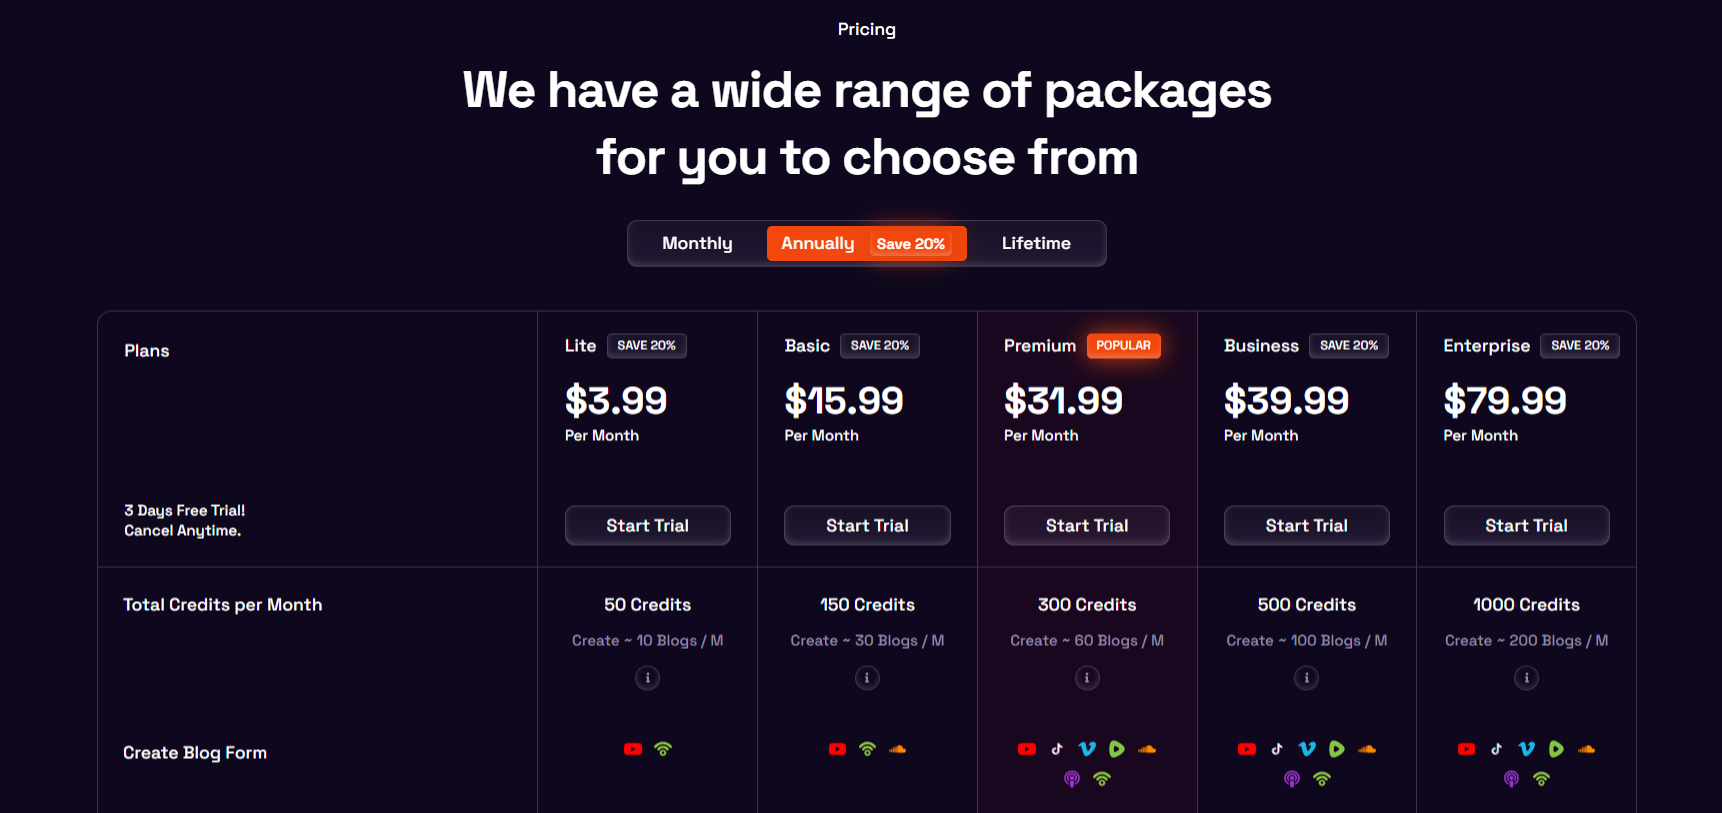The width and height of the screenshot is (1722, 813).
Task: Click the TikTok icon under Business plan
Action: (x=1276, y=748)
